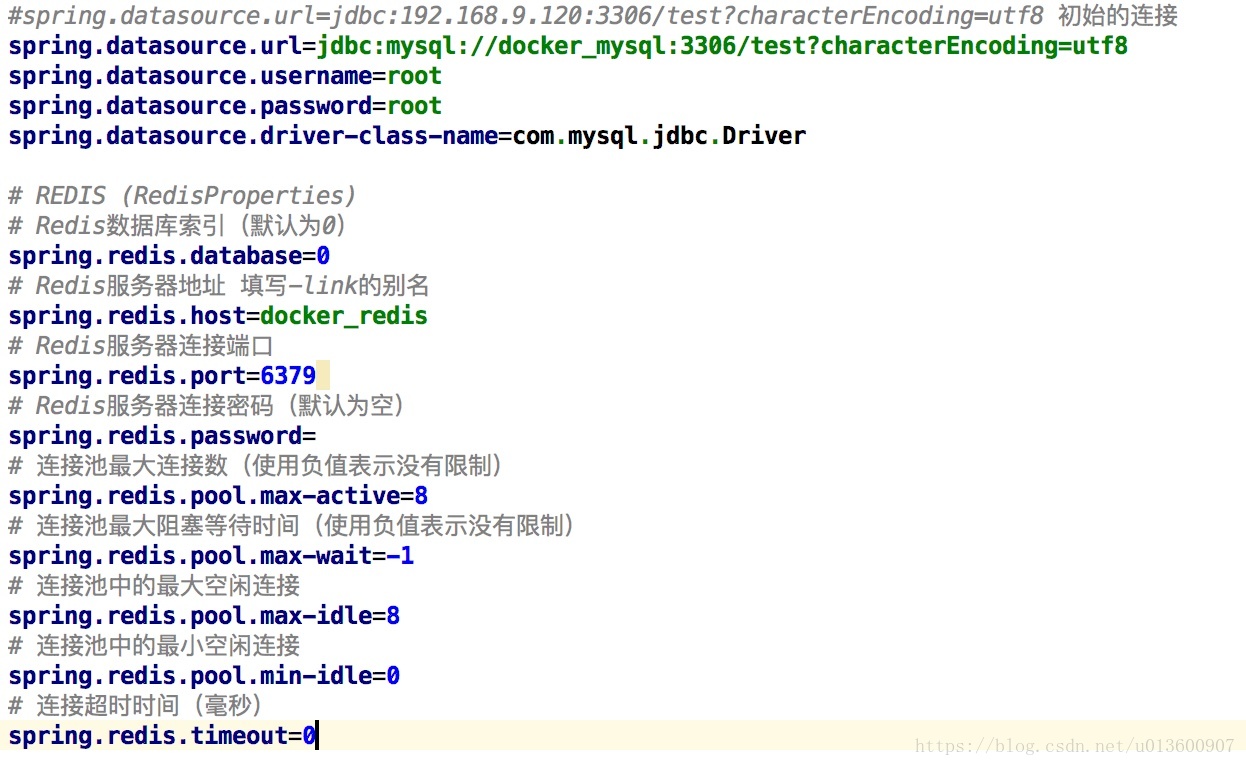Click the spring.redis.pool.min-idle=0 line
The width and height of the screenshot is (1246, 766).
pyautogui.click(x=204, y=676)
